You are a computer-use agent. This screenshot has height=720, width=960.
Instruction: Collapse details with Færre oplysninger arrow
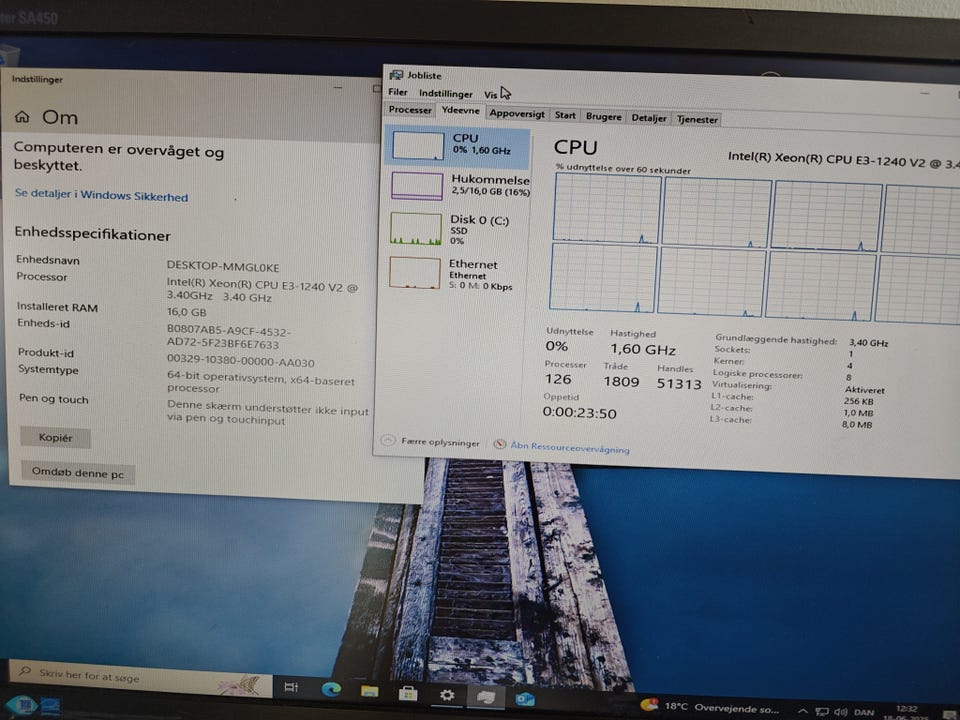pyautogui.click(x=388, y=440)
